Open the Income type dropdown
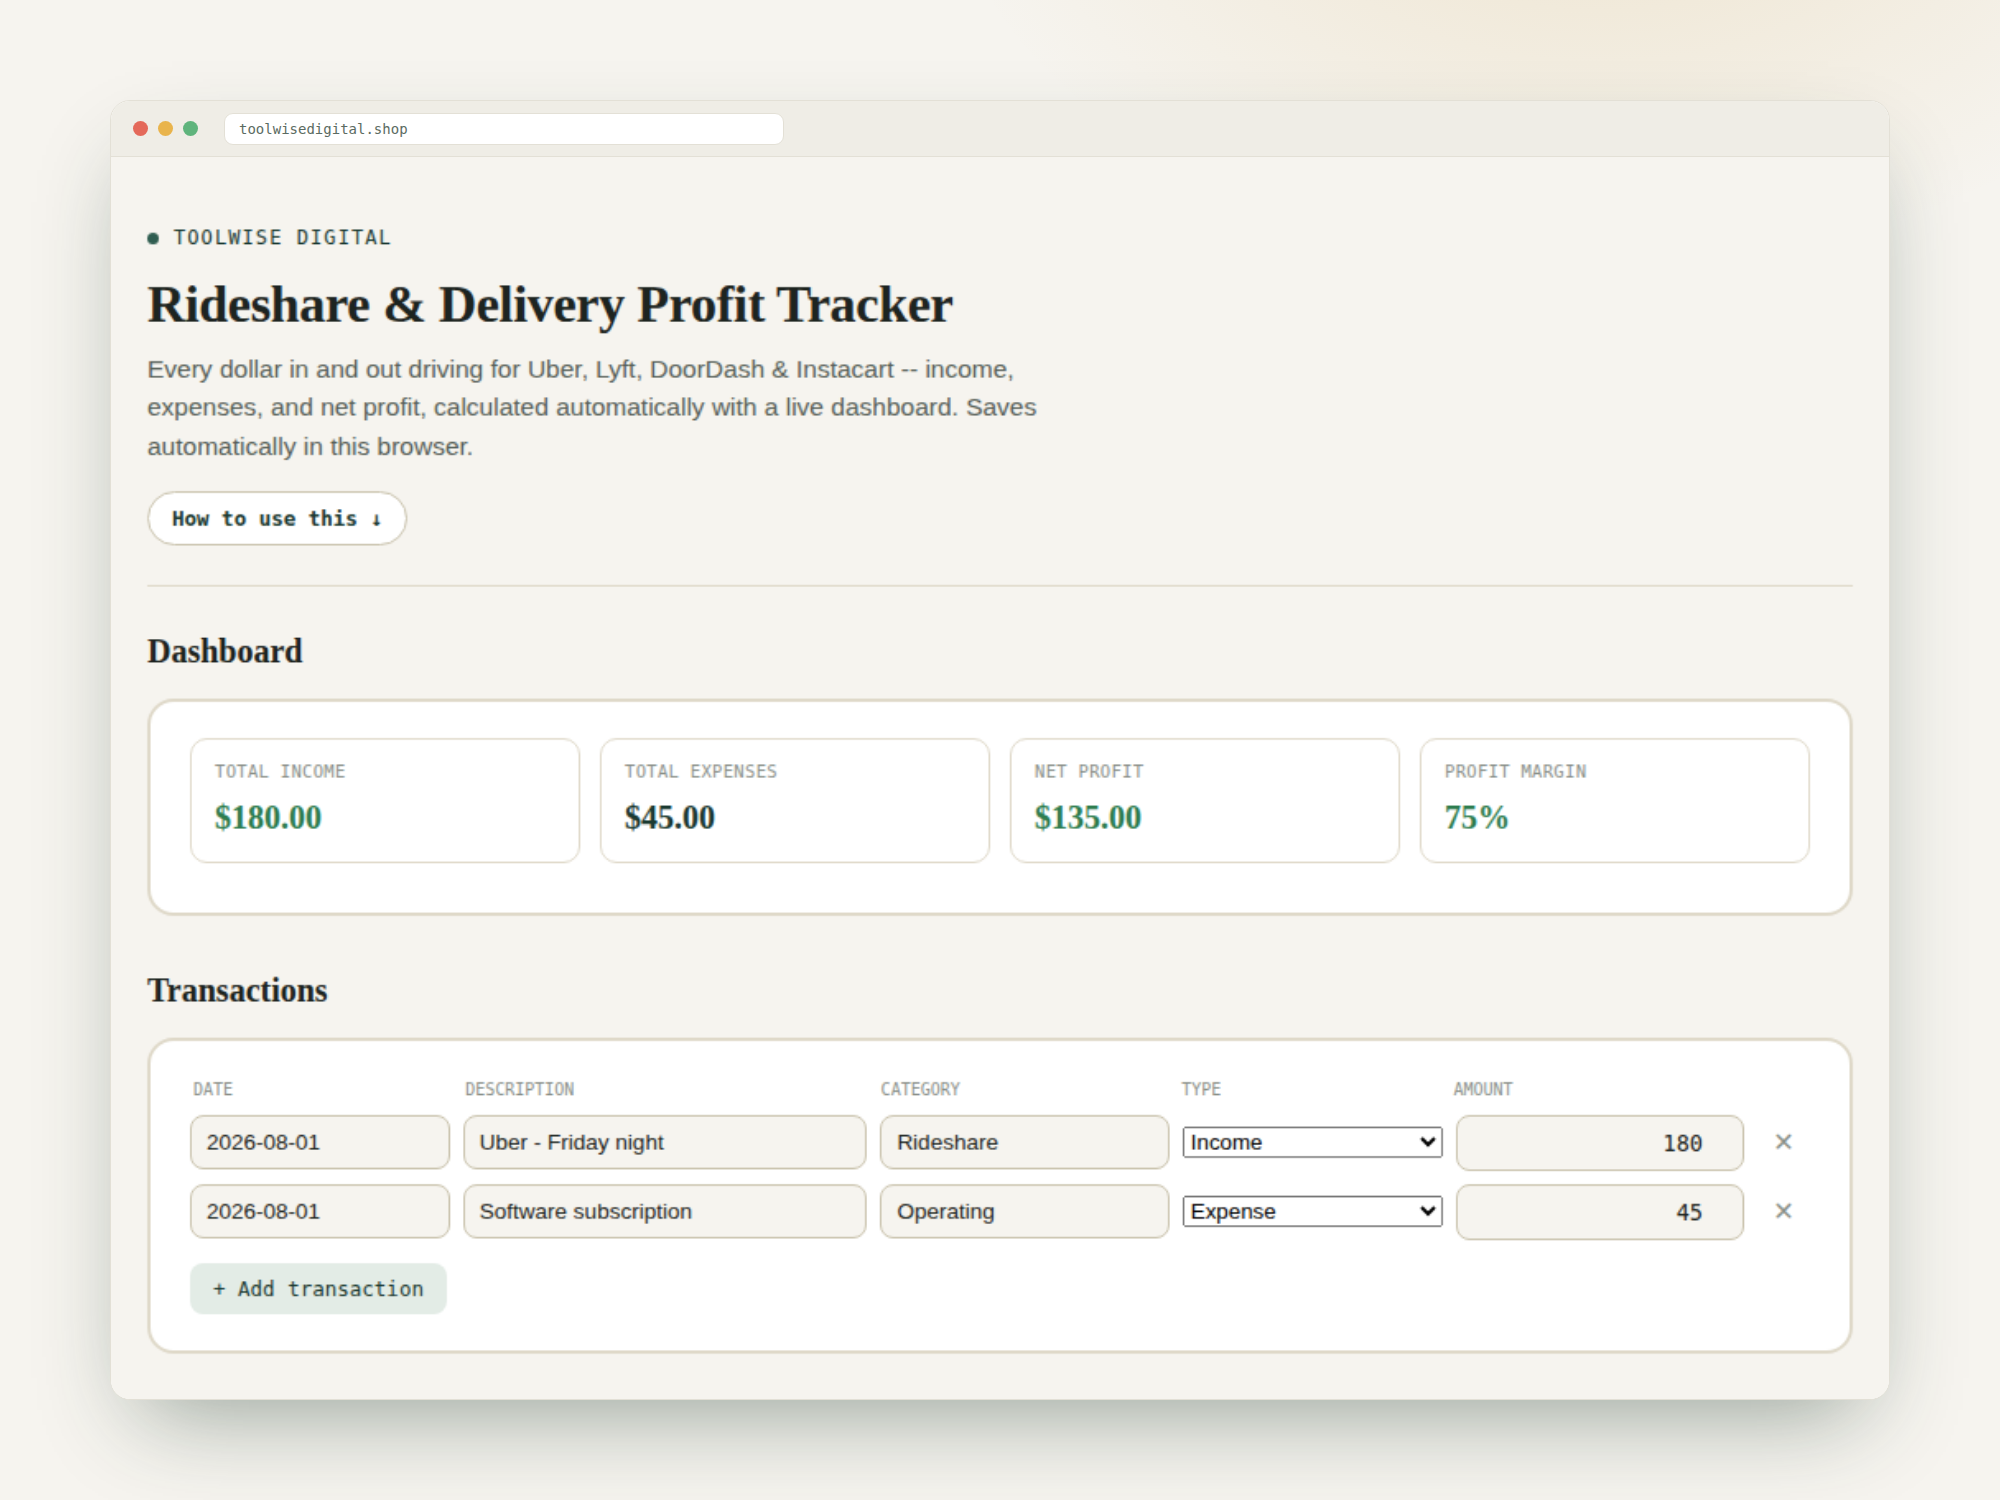2000x1500 pixels. pos(1312,1142)
